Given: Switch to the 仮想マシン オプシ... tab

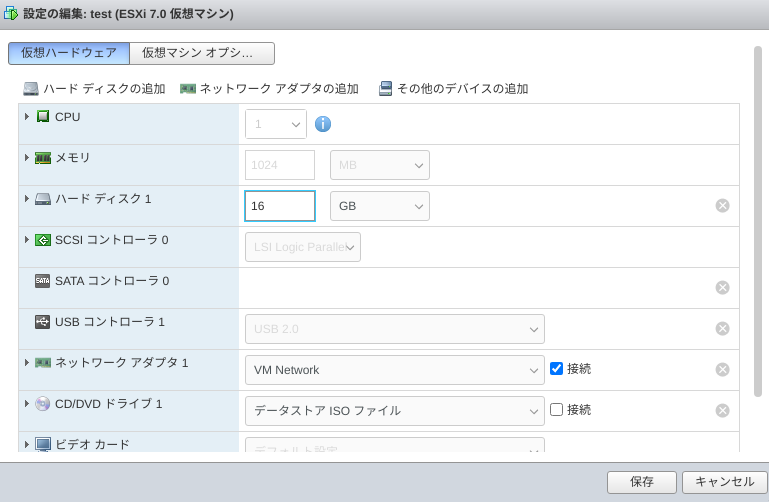Looking at the screenshot, I should click(x=202, y=53).
